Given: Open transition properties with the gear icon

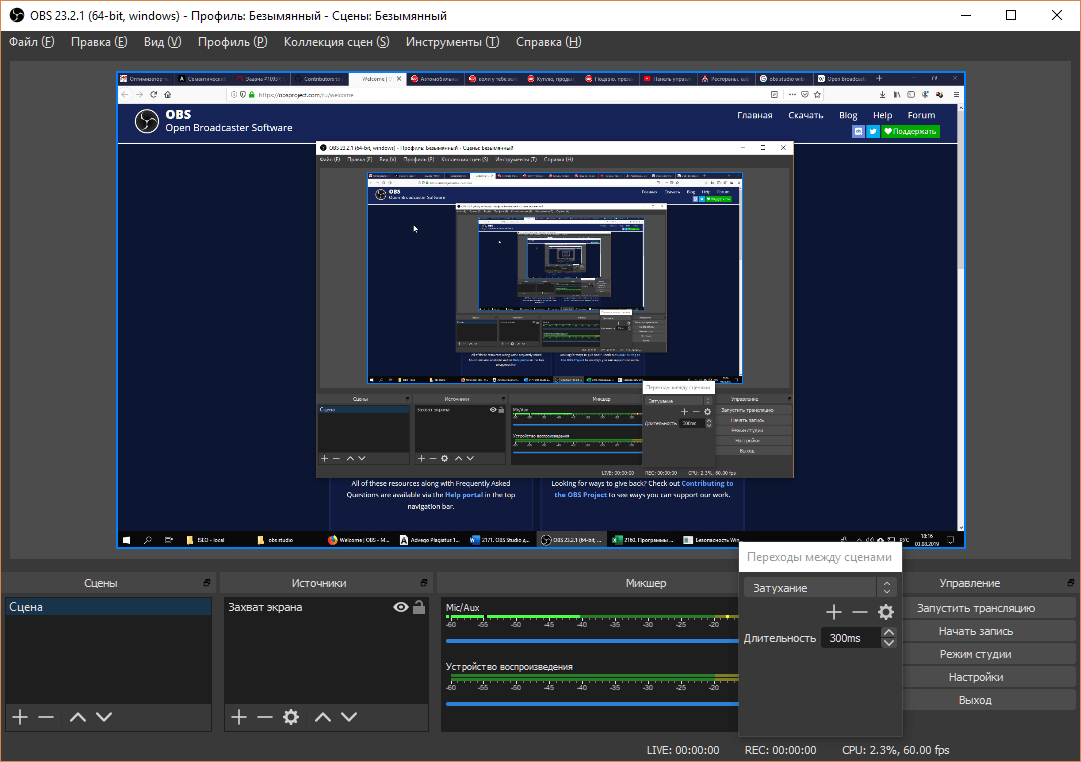Looking at the screenshot, I should 886,612.
